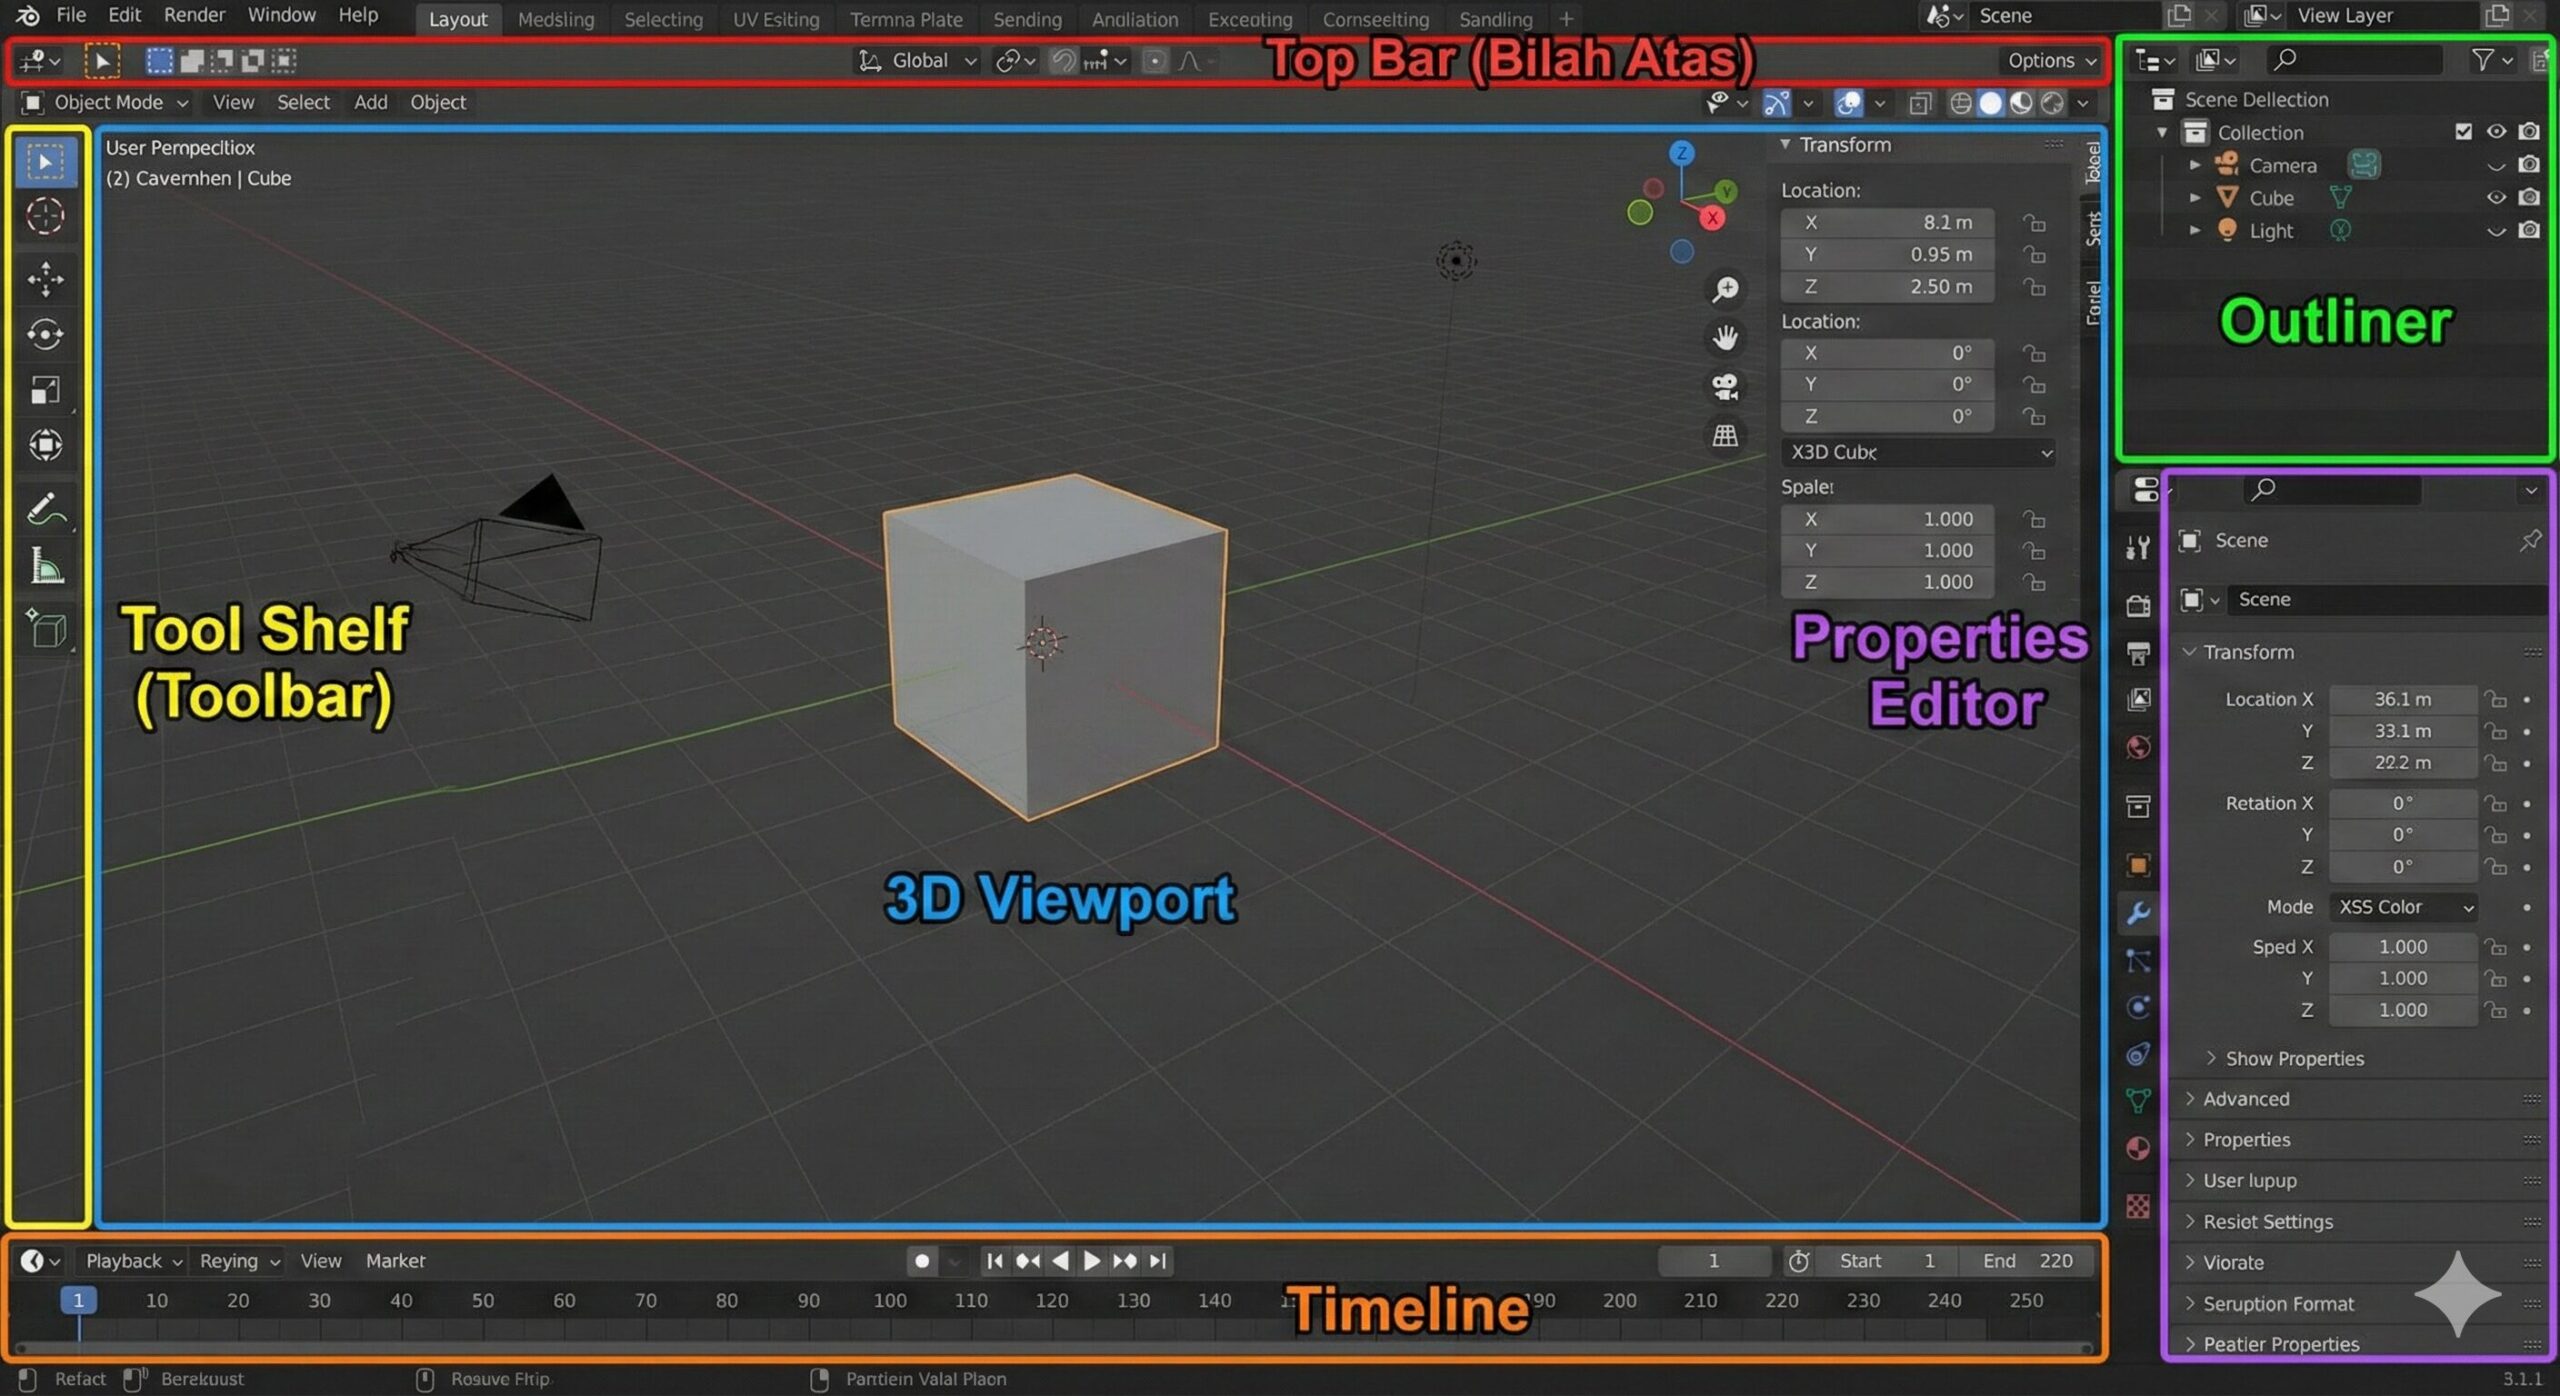Screen dimensions: 2560x1396
Task: Select the Move tool
Action: pos(45,279)
